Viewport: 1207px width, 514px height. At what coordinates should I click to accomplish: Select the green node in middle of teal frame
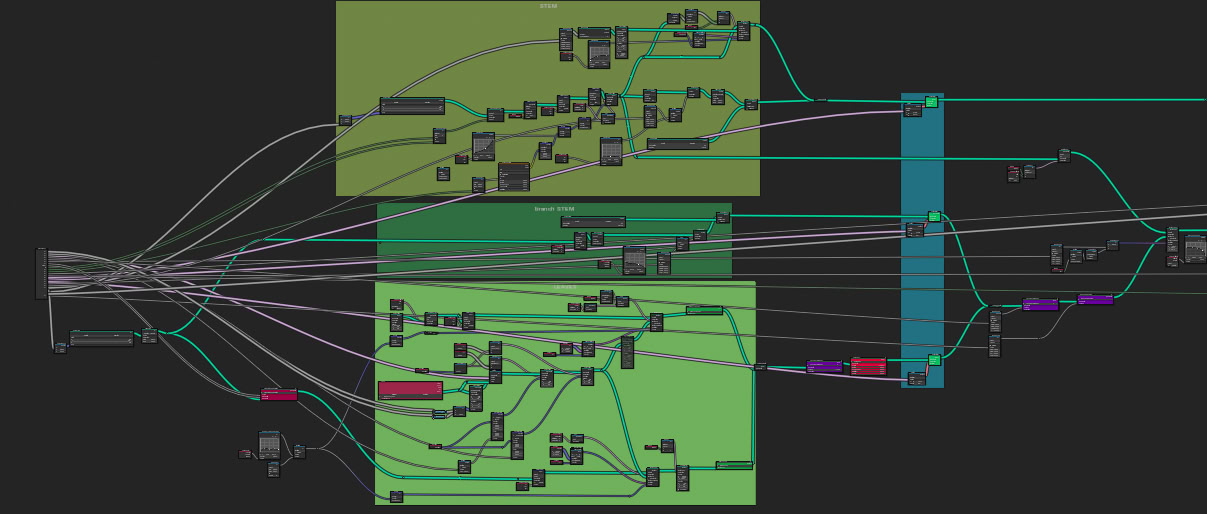tap(934, 216)
